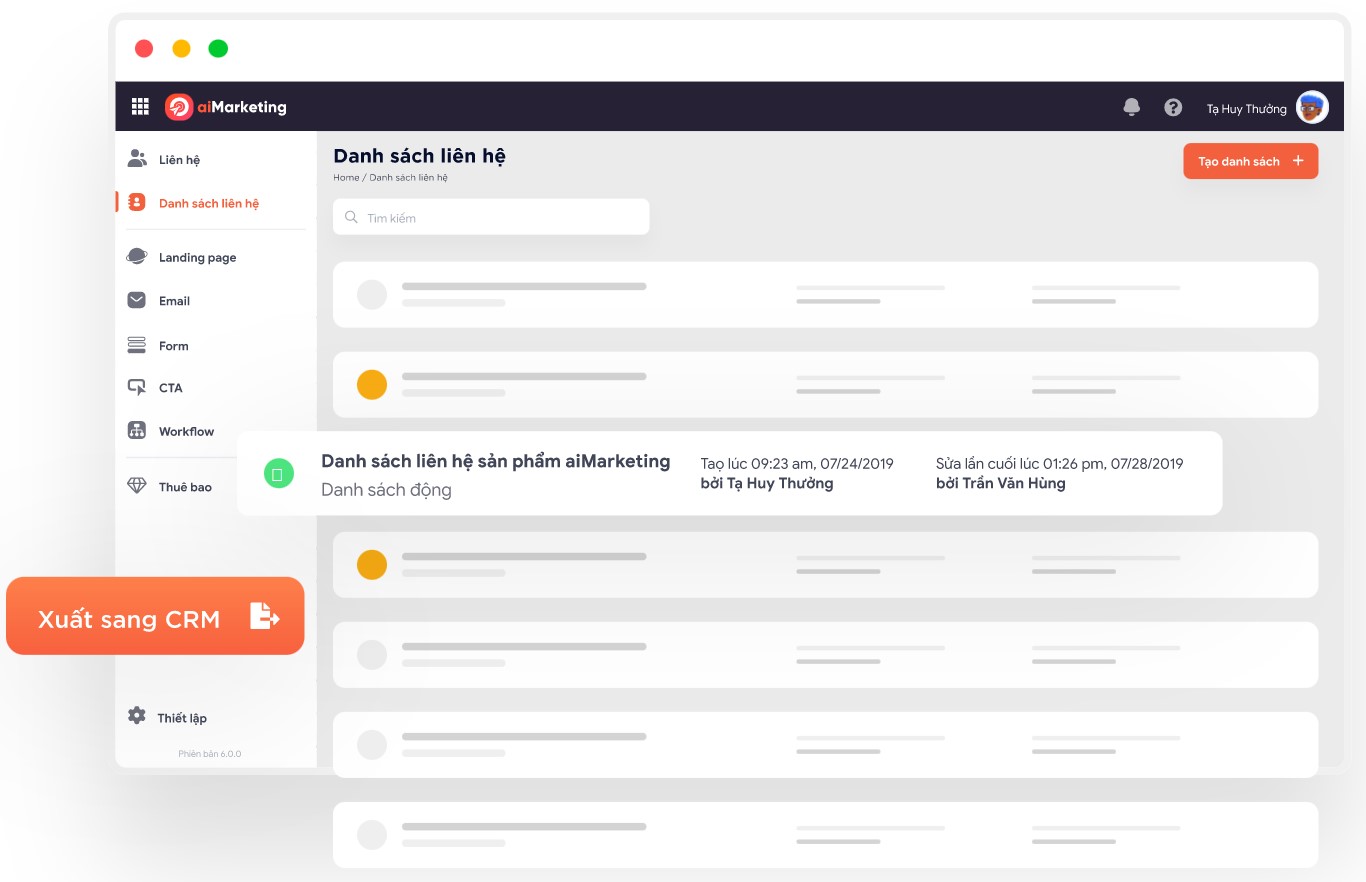
Task: Open the notifications bell
Action: tap(1132, 107)
